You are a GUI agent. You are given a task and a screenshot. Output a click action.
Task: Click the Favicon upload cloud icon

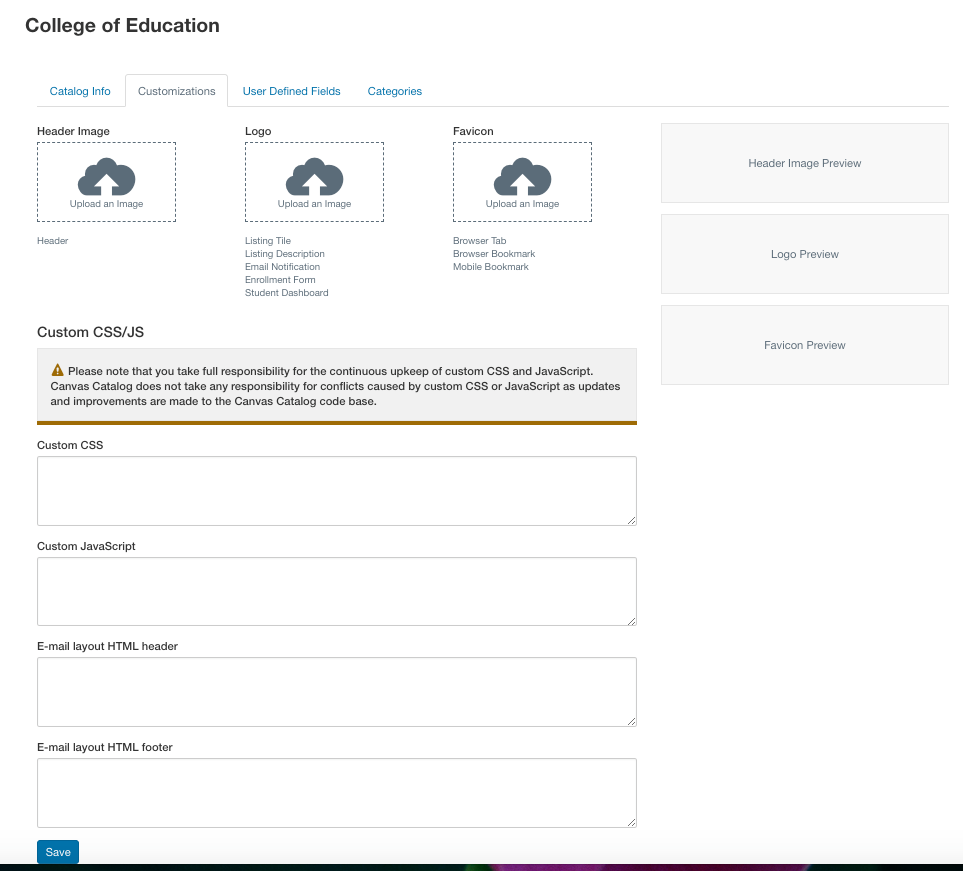pyautogui.click(x=522, y=177)
